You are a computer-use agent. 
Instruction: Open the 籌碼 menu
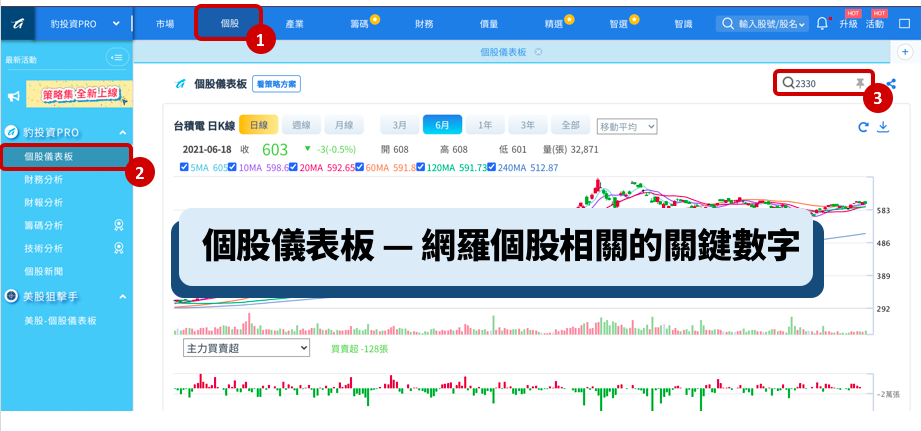tap(359, 24)
